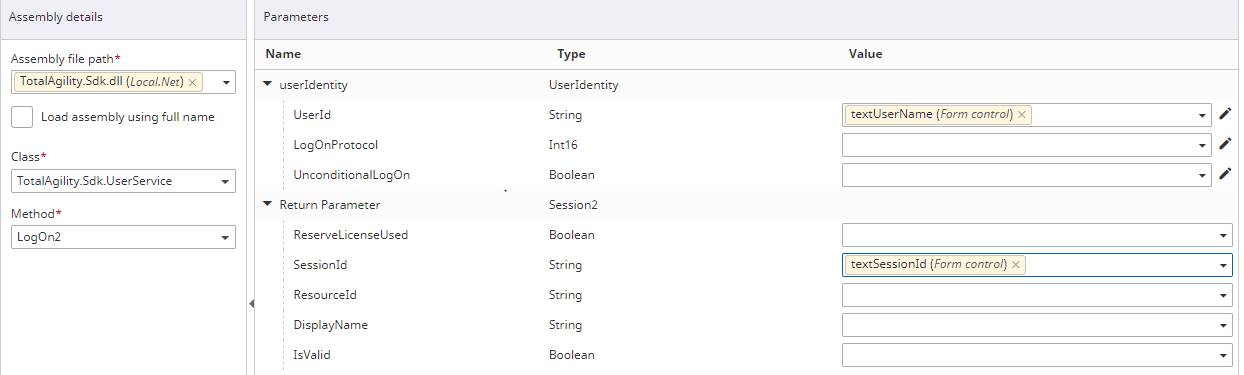Remove textSessionId form control tag
Screen dimensions: 1244x375
pyautogui.click(x=1016, y=265)
